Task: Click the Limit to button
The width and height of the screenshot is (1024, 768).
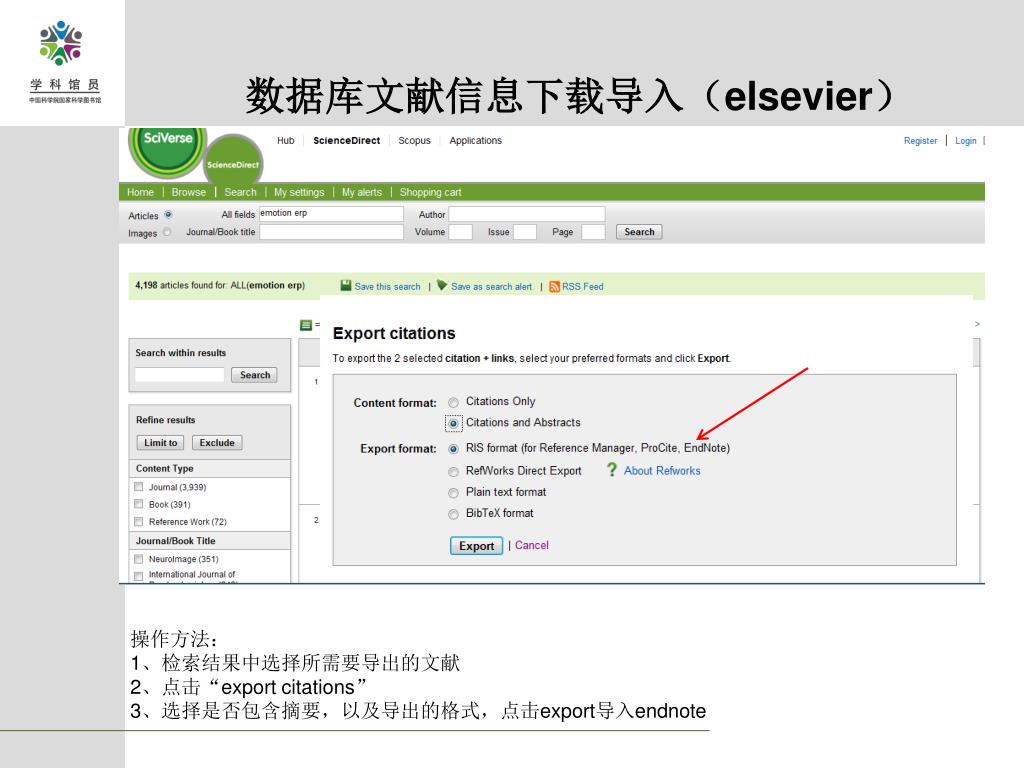Action: 161,443
